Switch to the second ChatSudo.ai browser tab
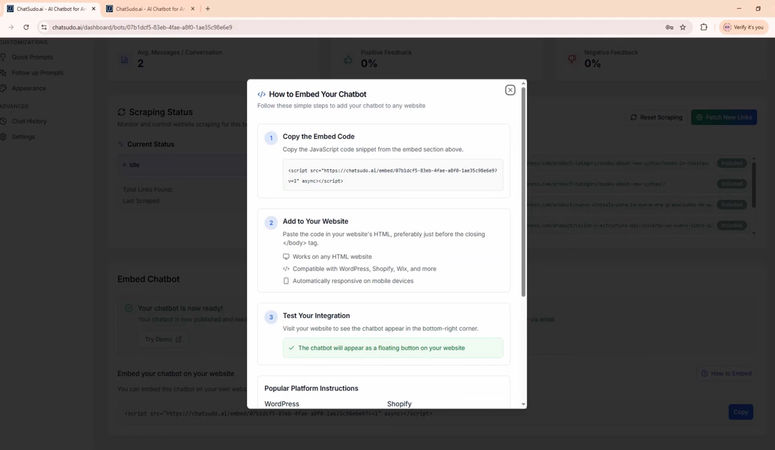The image size is (775, 450). click(x=148, y=9)
